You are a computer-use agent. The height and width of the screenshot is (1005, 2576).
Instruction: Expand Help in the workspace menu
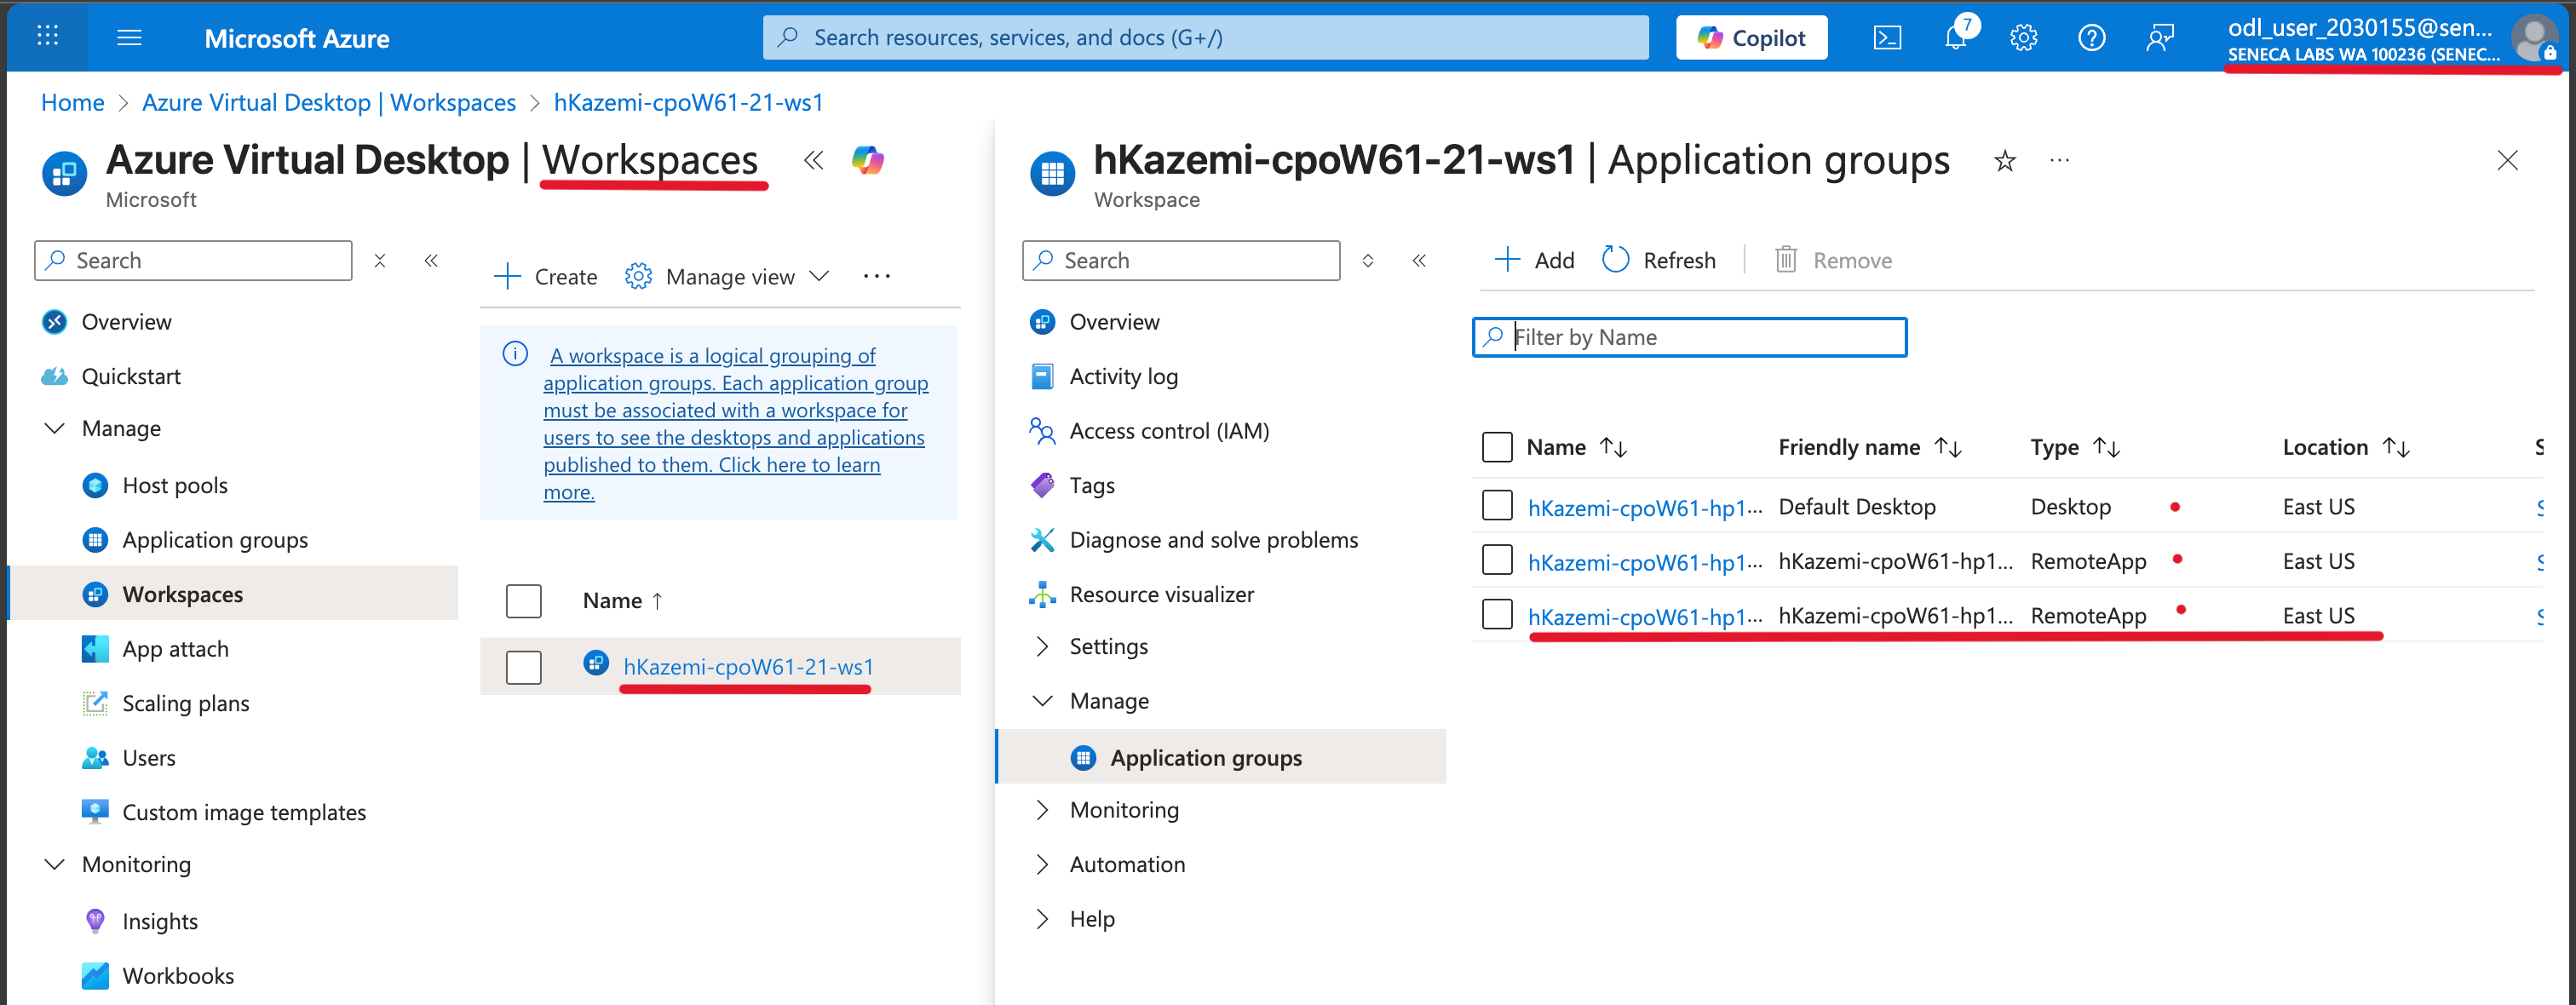pyautogui.click(x=1042, y=918)
